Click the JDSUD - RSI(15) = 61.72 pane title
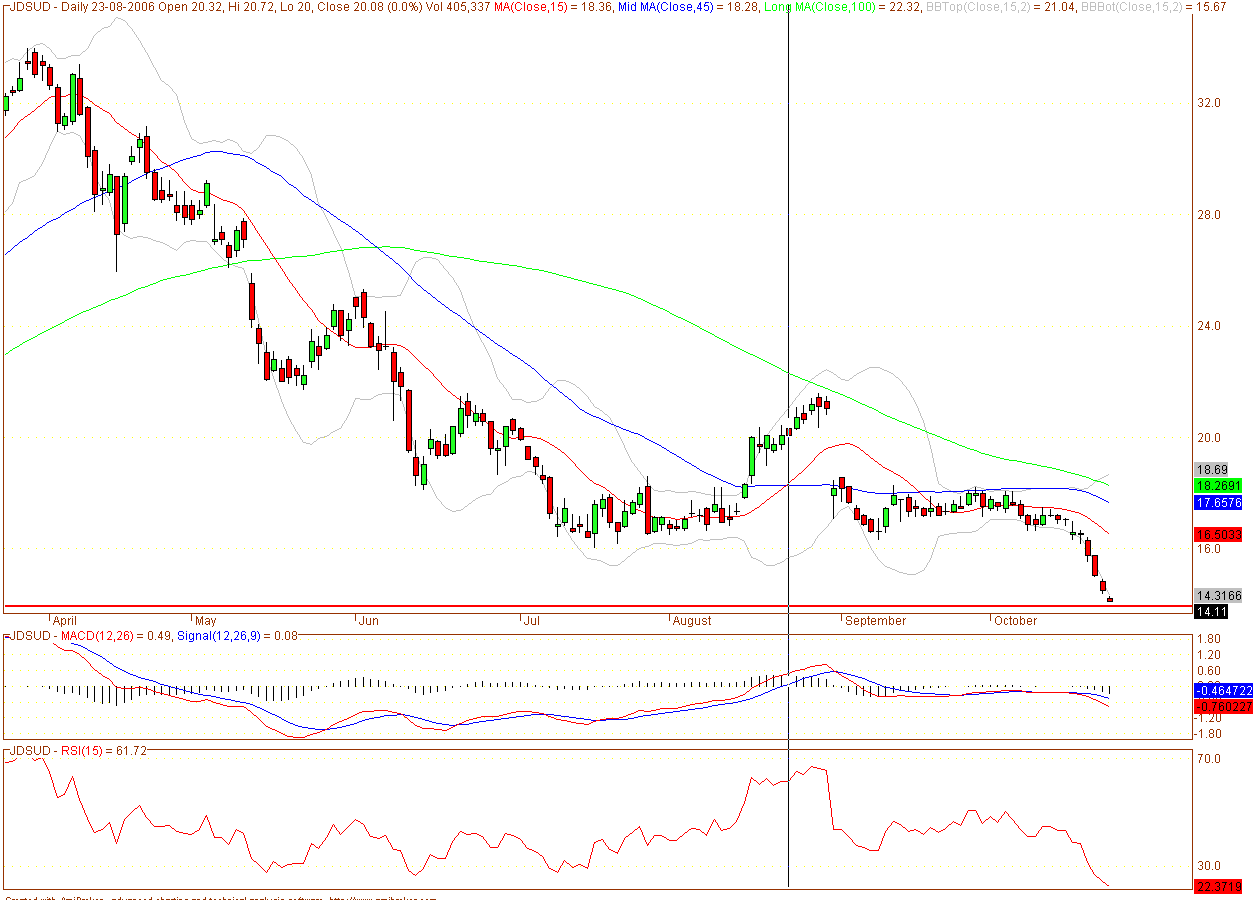Image resolution: width=1253 pixels, height=900 pixels. click(x=78, y=750)
